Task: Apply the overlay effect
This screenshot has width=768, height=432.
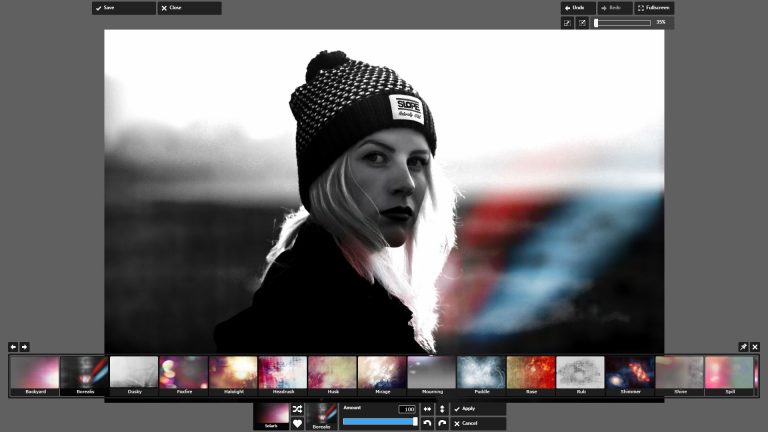Action: click(x=478, y=409)
